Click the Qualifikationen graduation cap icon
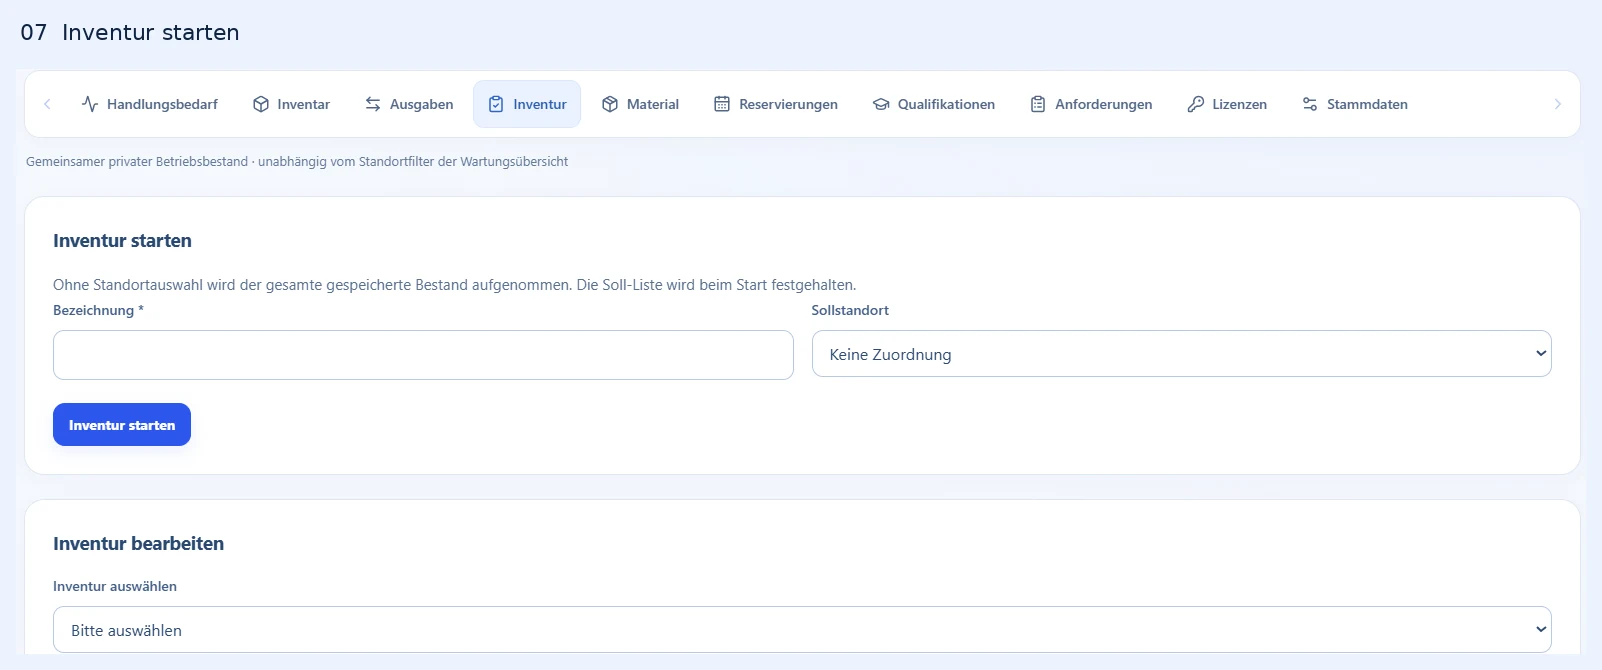The image size is (1602, 670). click(x=881, y=104)
